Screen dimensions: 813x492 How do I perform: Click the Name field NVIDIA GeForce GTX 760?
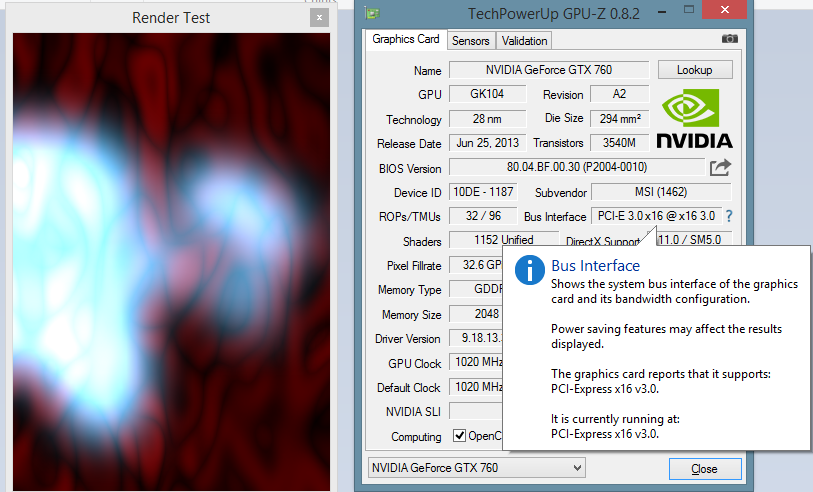pos(549,70)
